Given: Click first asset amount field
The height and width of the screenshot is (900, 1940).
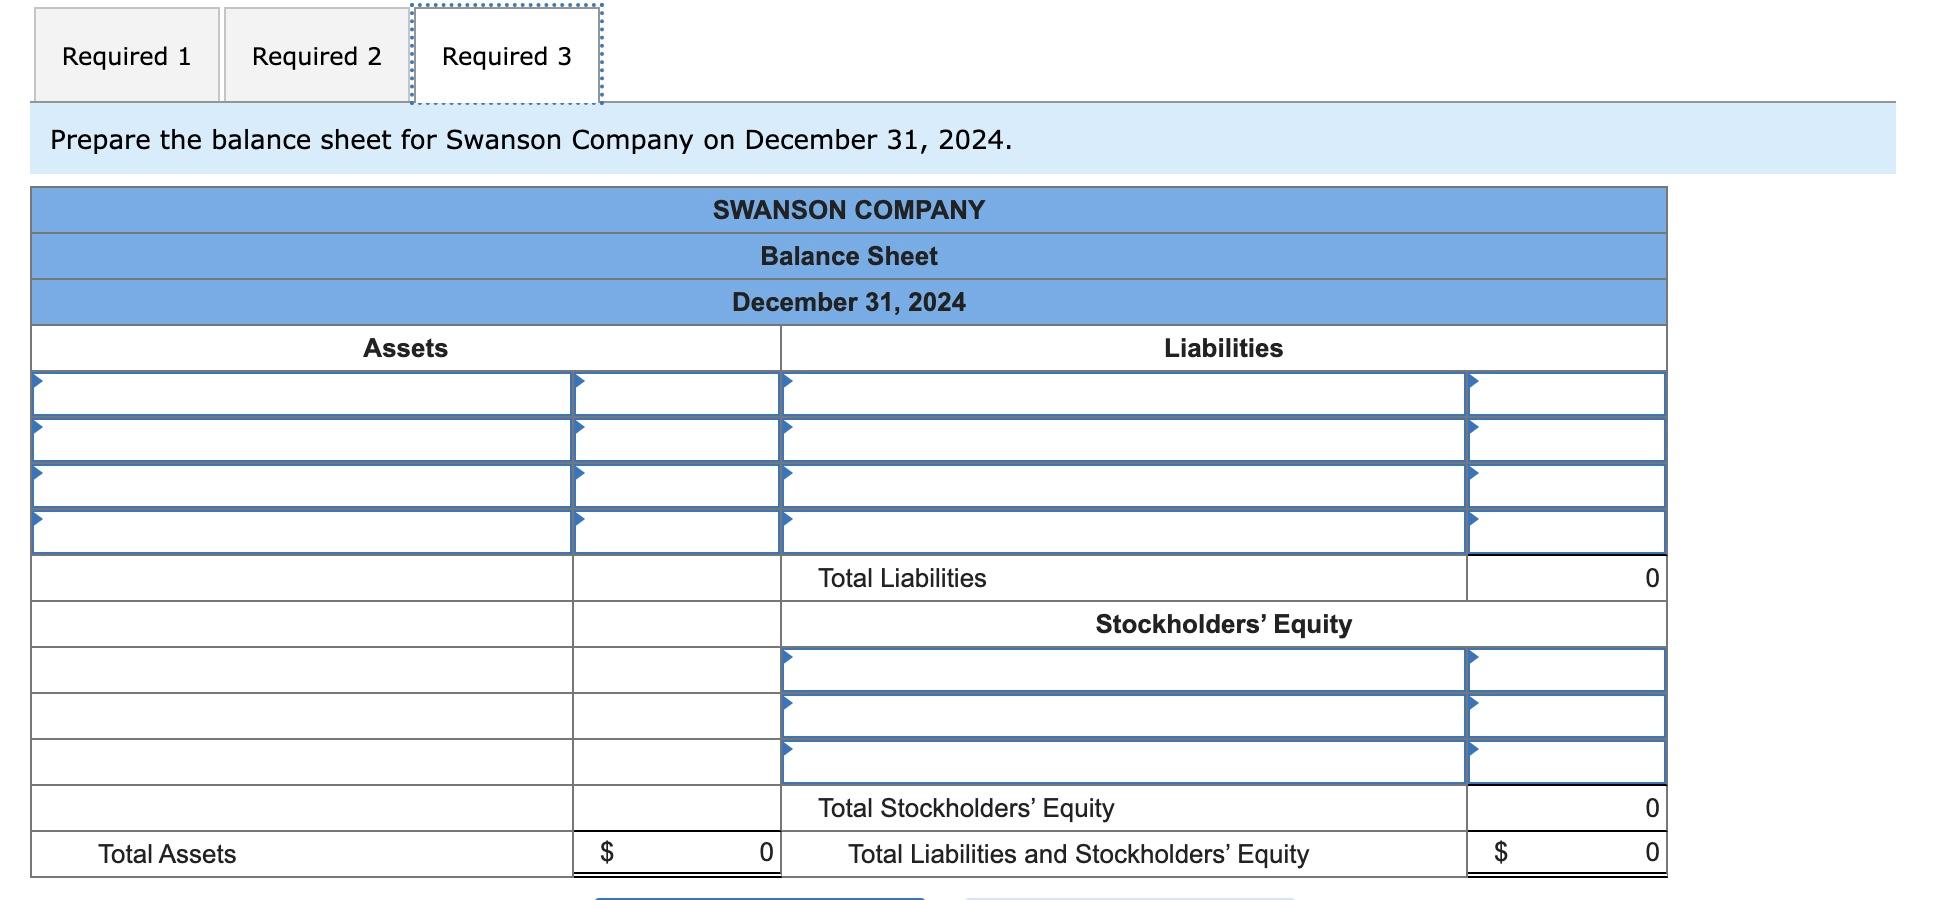Looking at the screenshot, I should pyautogui.click(x=676, y=394).
